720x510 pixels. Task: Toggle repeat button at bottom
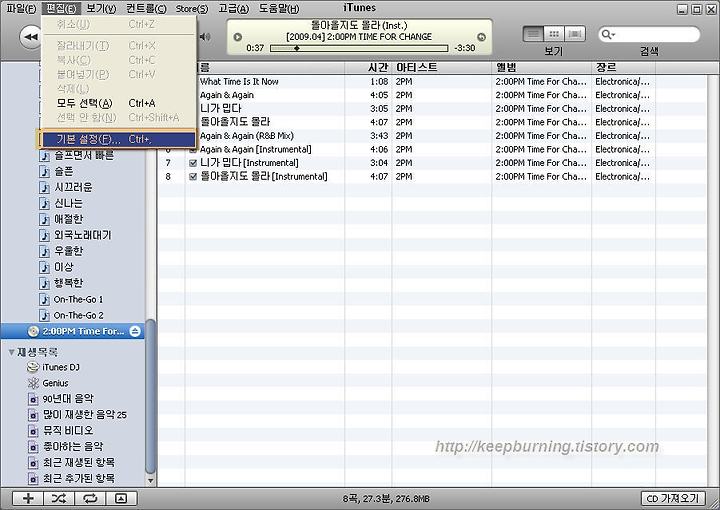tap(90, 498)
